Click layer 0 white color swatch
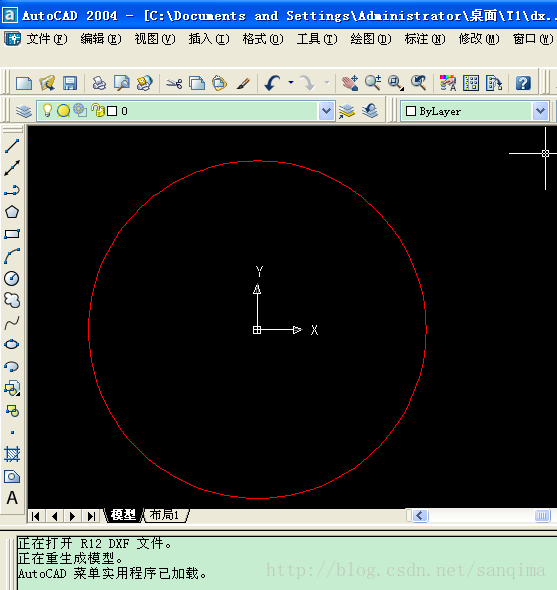 coord(112,111)
